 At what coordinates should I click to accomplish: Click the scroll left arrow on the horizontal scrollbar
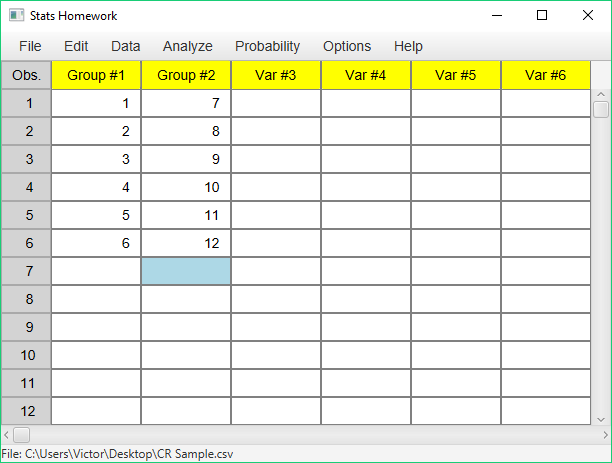point(6,435)
